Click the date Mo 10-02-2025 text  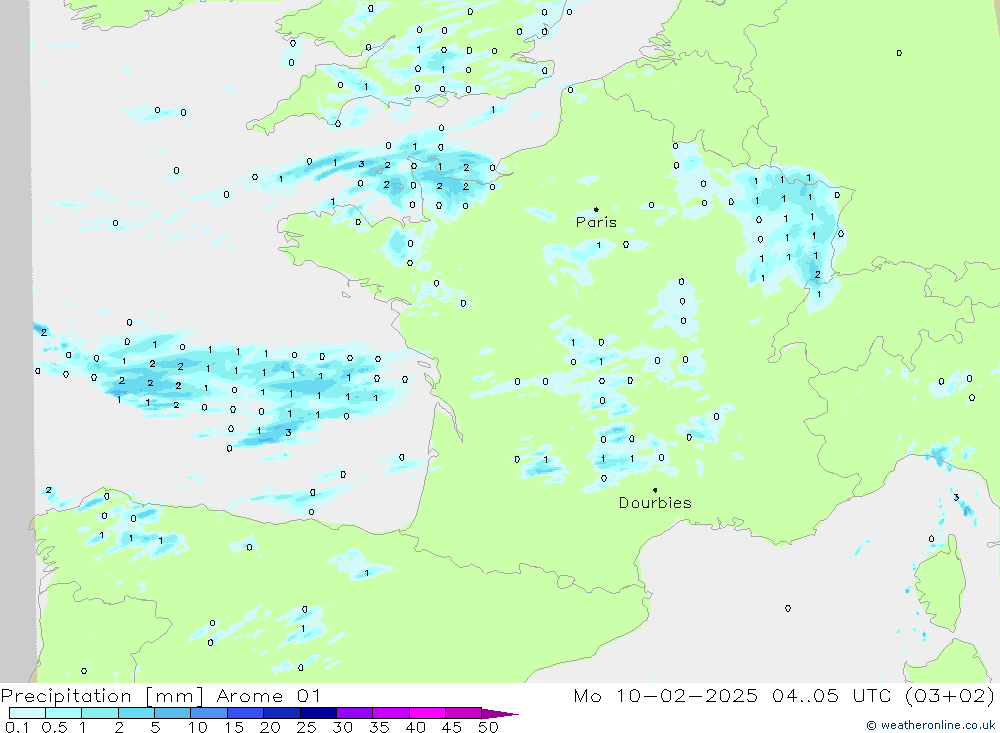pyautogui.click(x=666, y=695)
